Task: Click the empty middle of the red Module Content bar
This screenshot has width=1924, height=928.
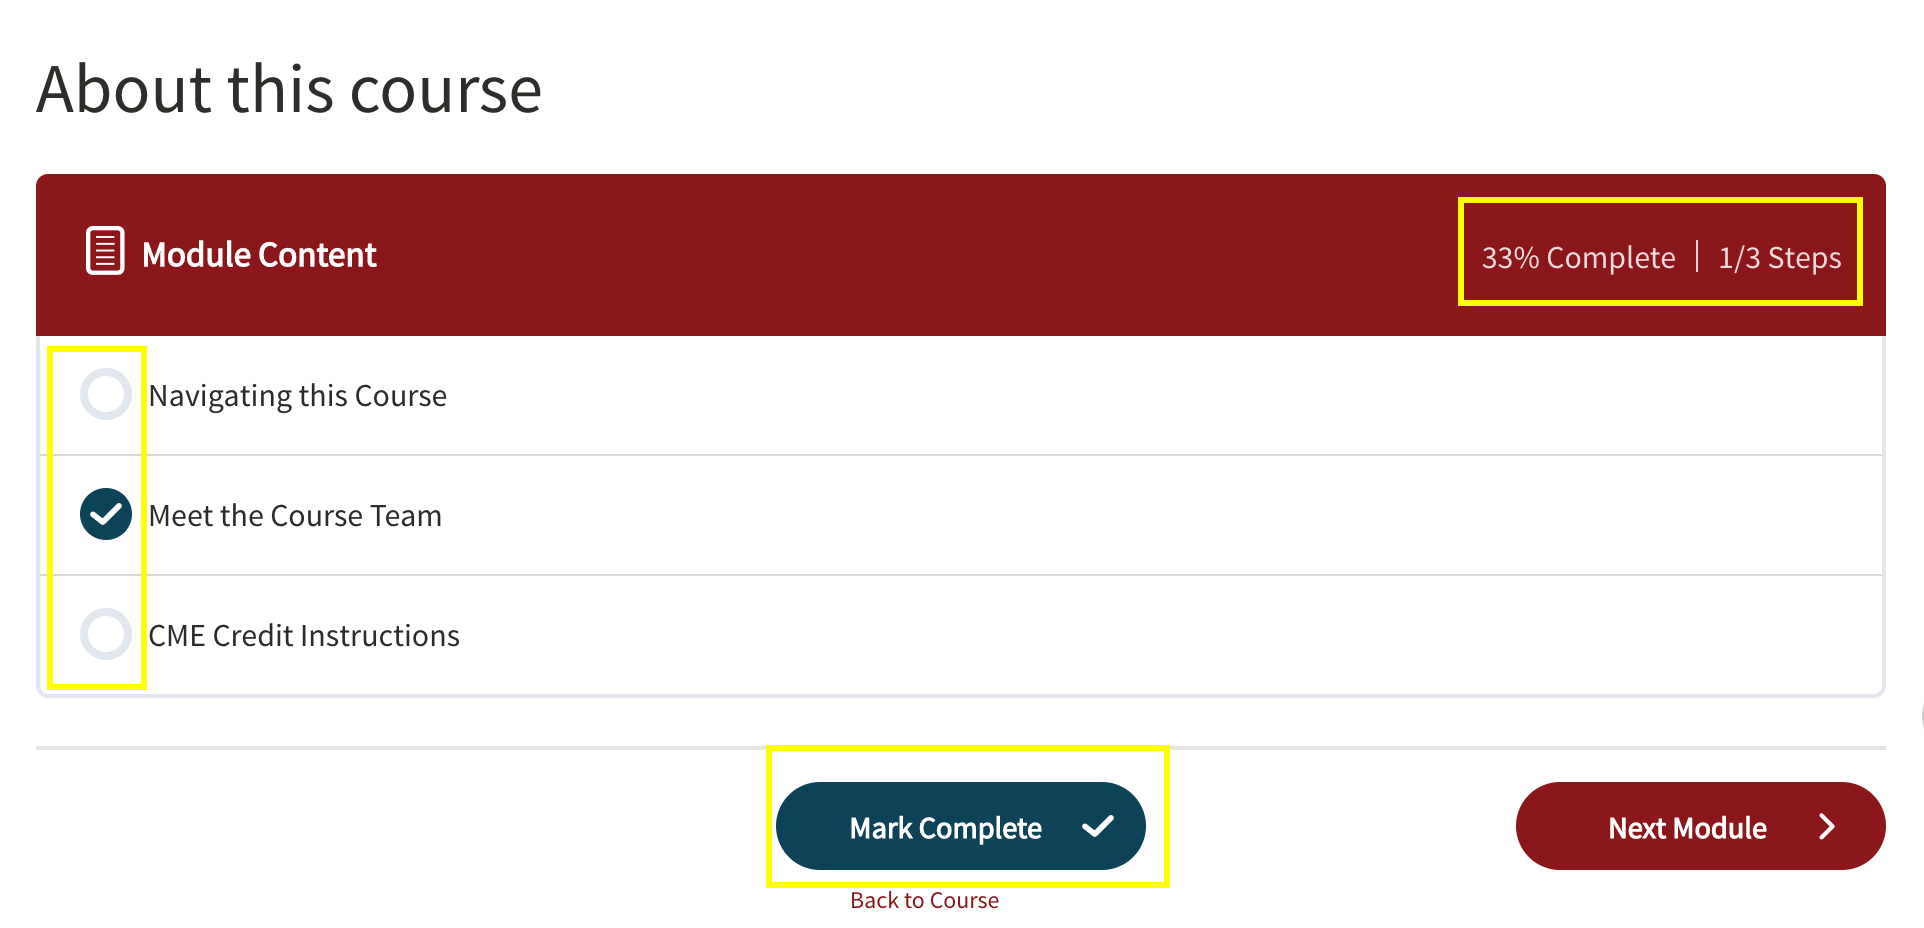Action: coord(900,255)
